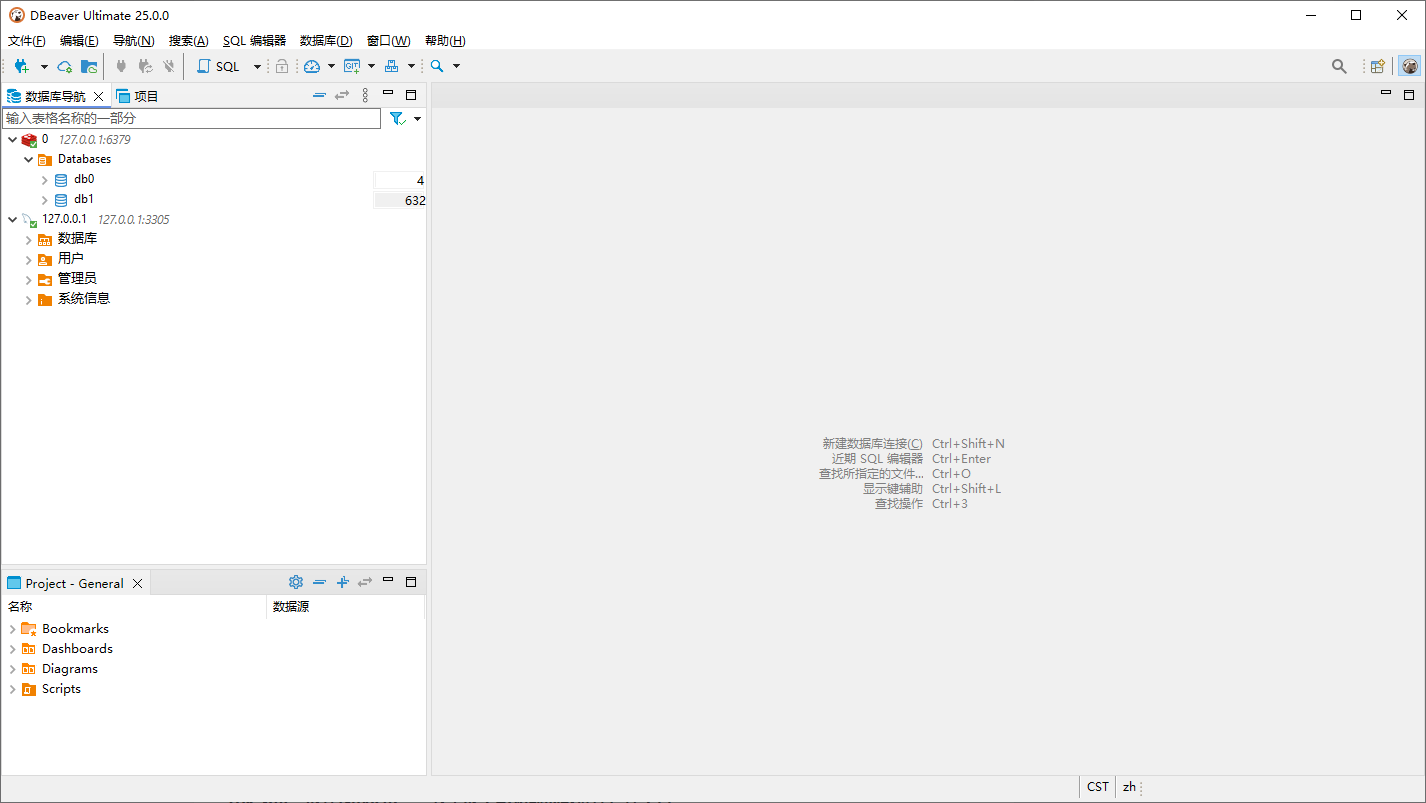Viewport: 1426px width, 803px height.
Task: Click the GIT add-to-repository icon
Action: coord(352,66)
